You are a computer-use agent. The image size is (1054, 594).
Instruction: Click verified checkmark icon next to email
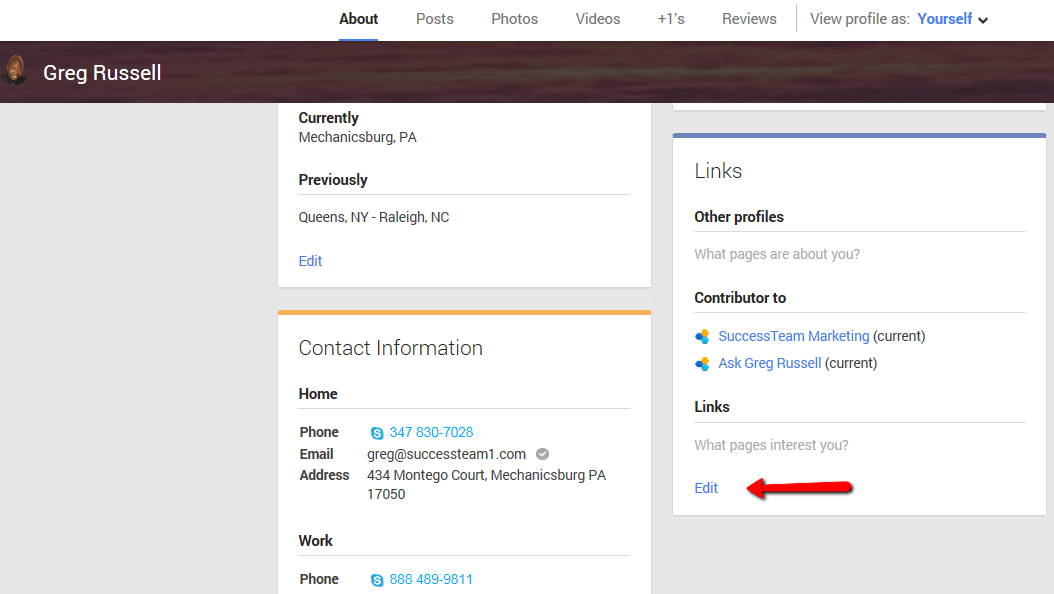542,454
